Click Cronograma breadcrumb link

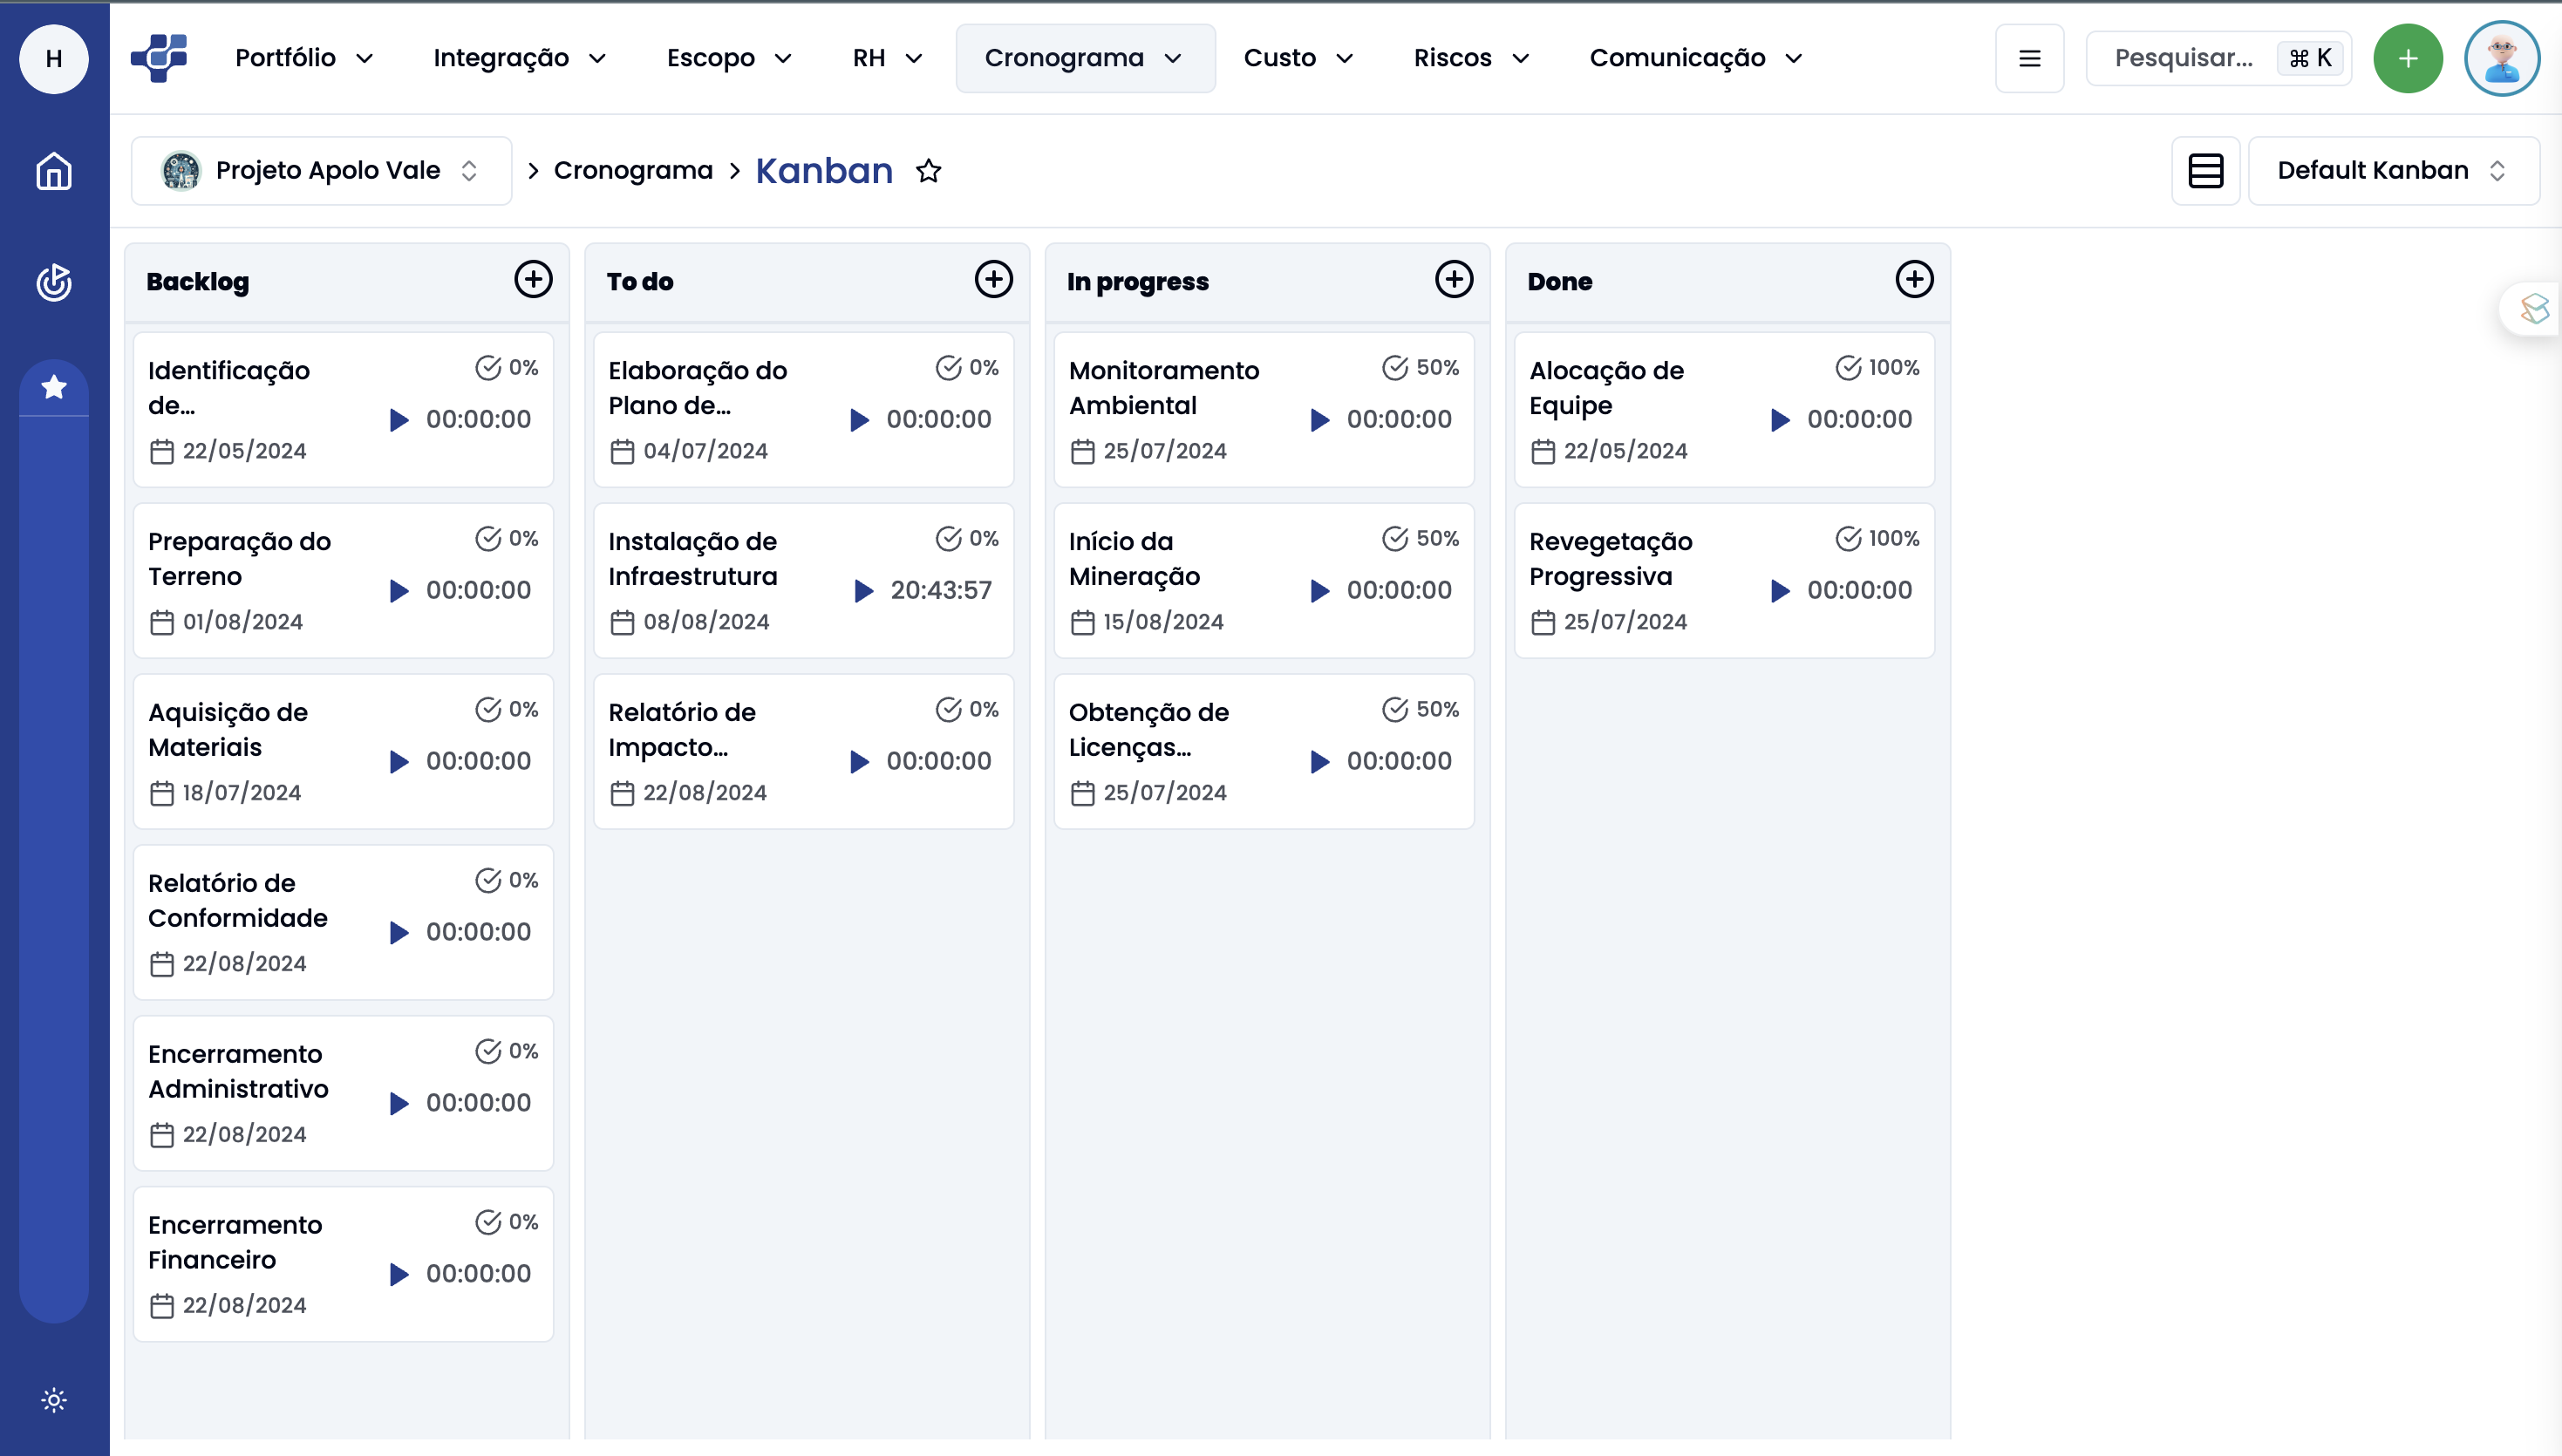point(633,171)
